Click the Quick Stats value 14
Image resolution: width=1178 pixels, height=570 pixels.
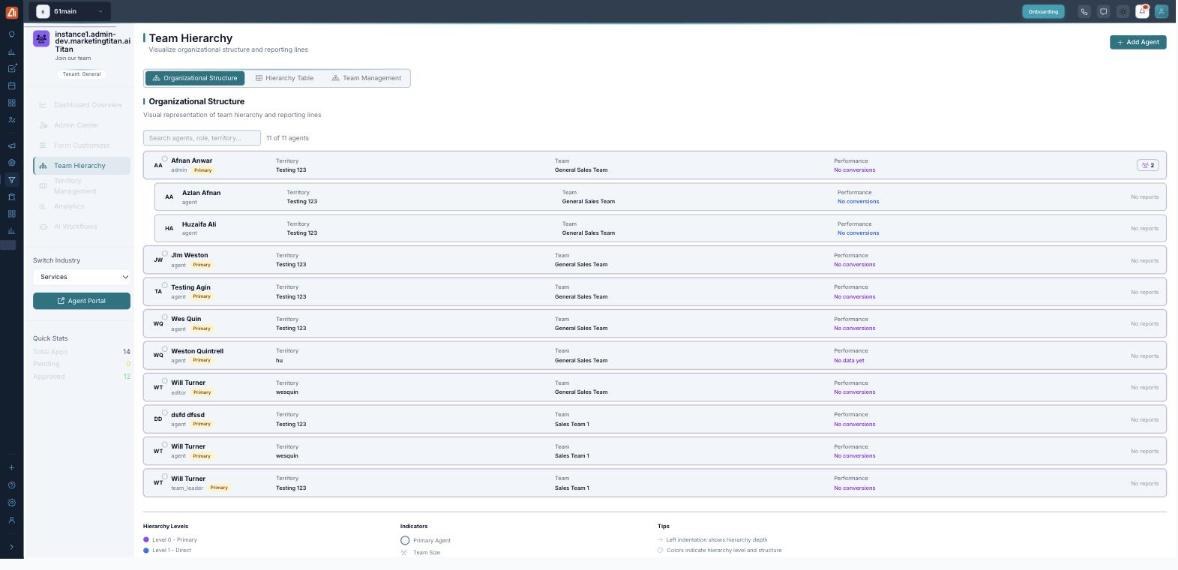click(126, 351)
